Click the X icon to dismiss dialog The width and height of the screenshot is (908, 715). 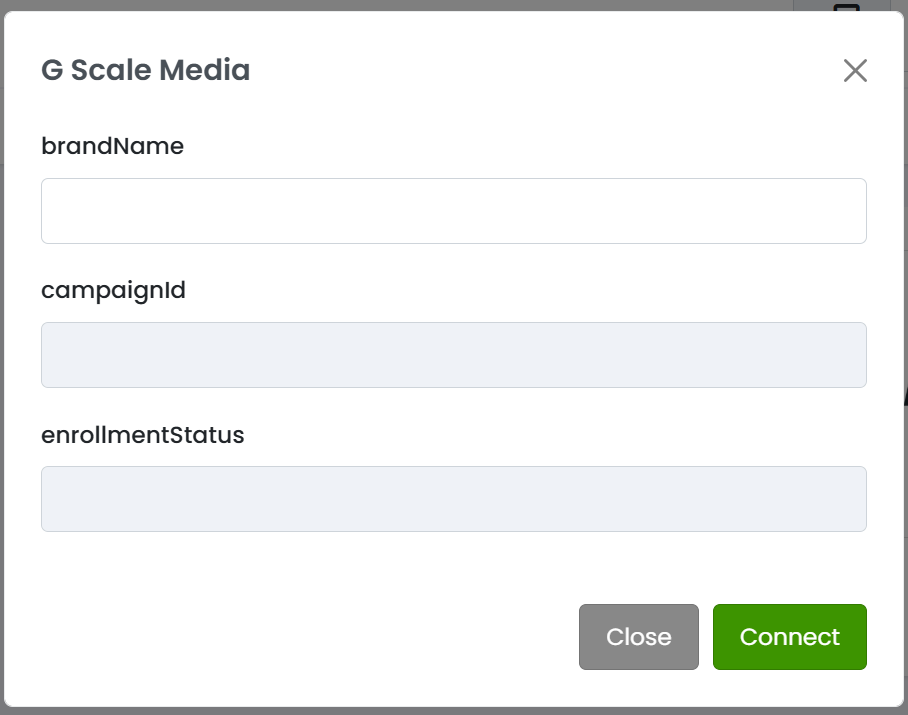coord(855,70)
